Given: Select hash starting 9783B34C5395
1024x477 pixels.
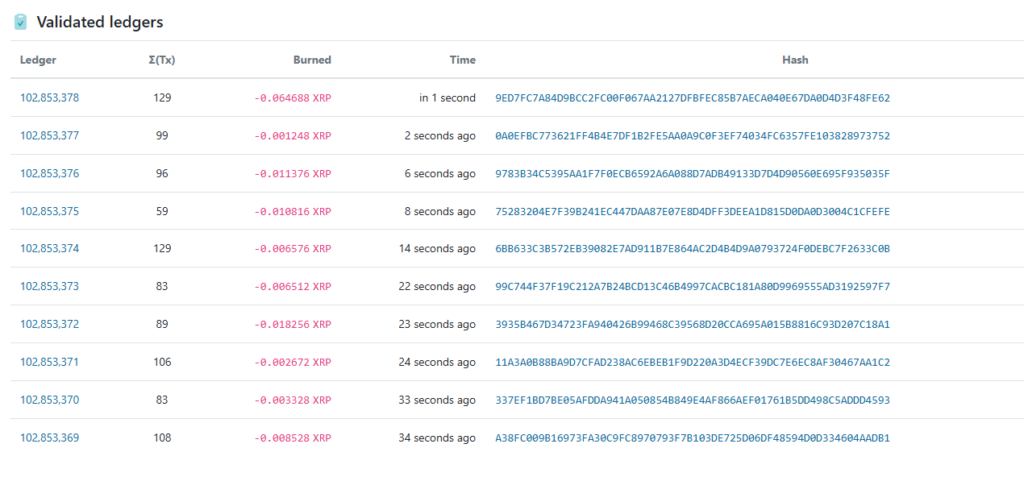Looking at the screenshot, I should point(692,174).
